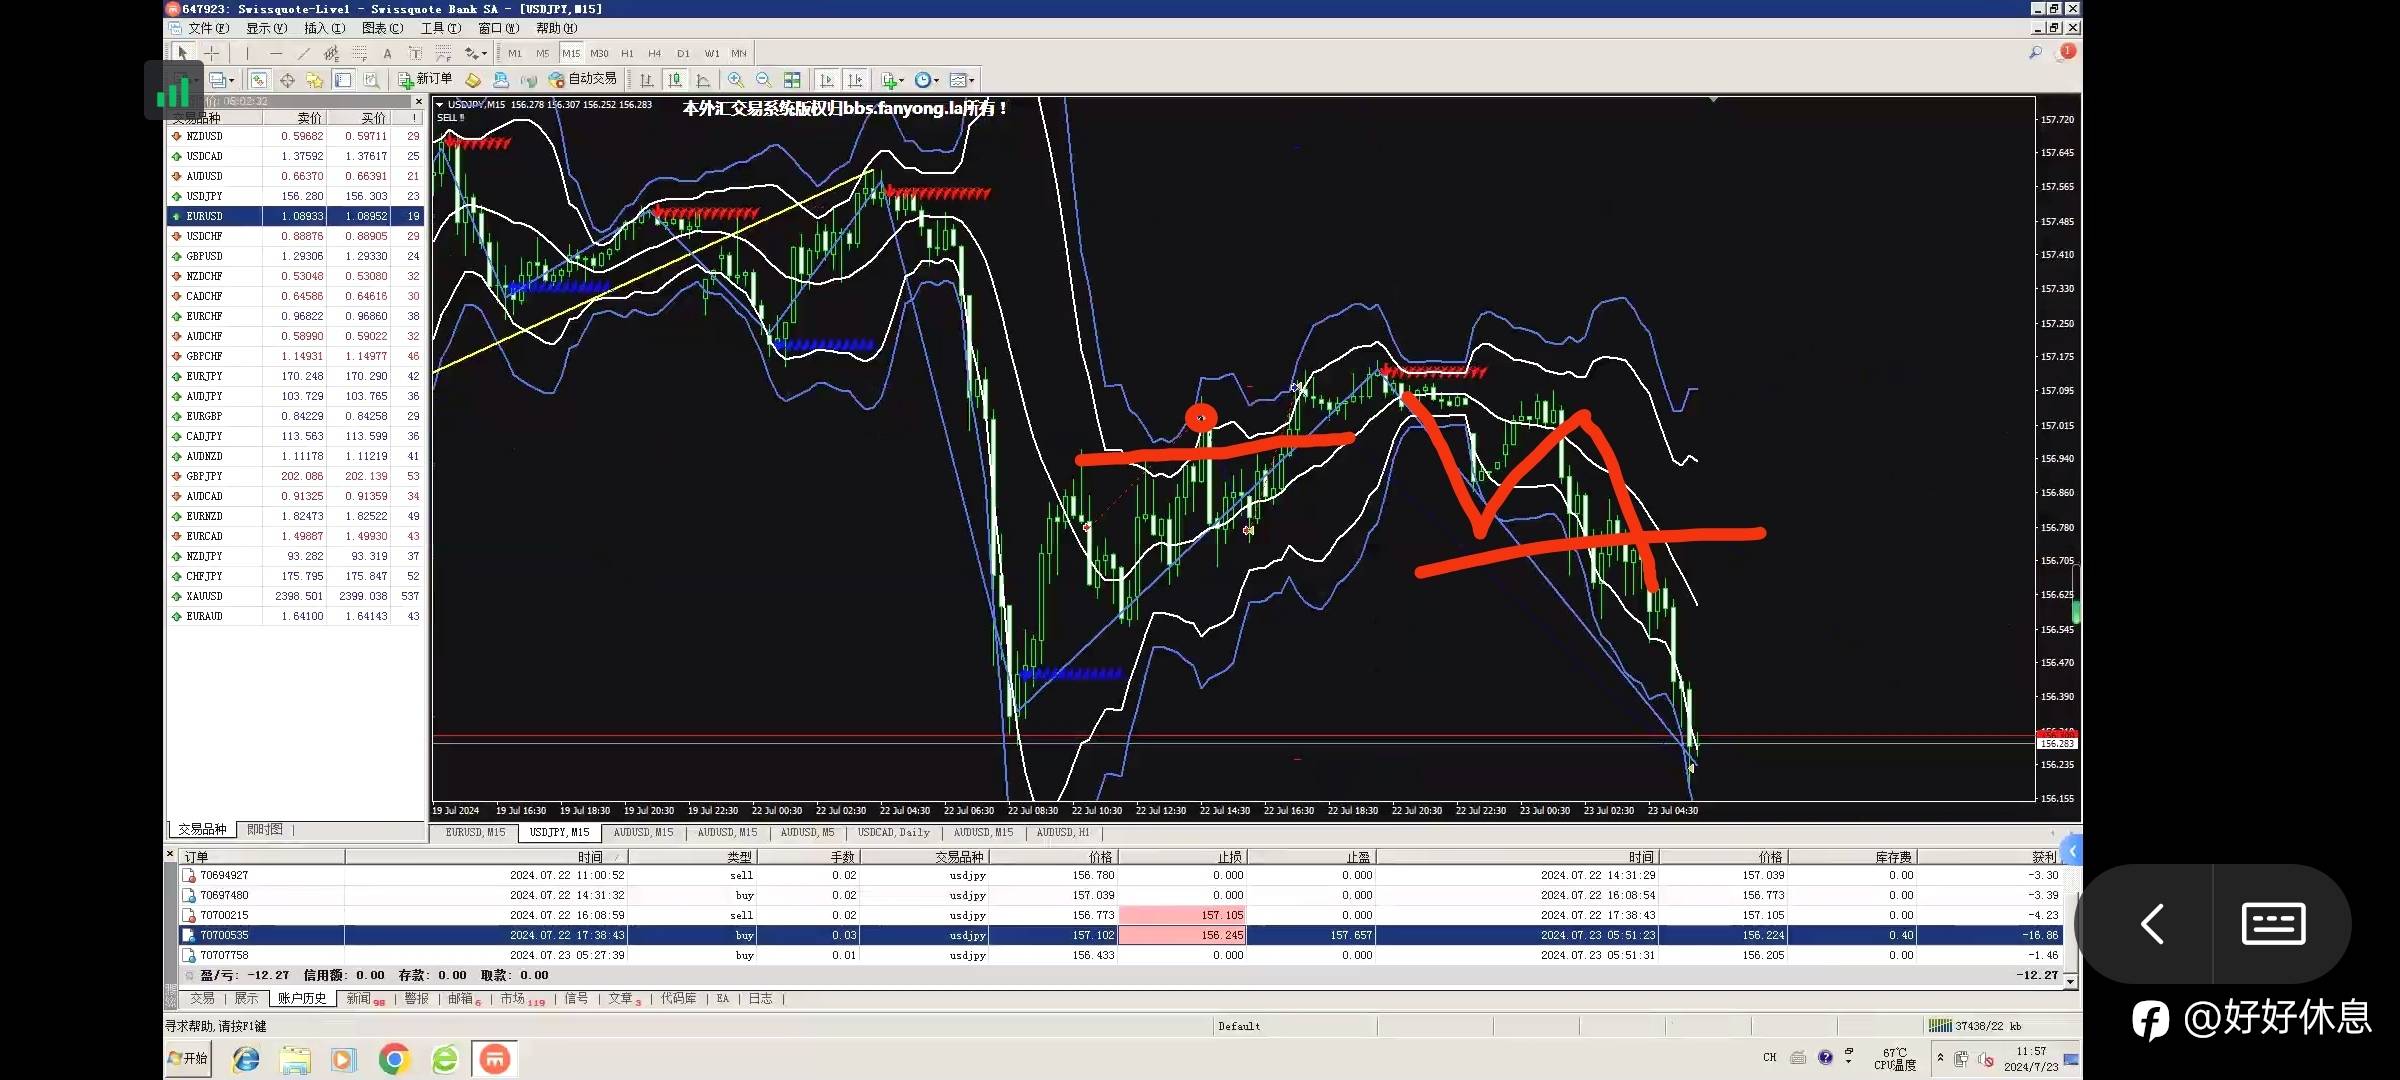Viewport: 2400px width, 1080px height.
Task: Switch to the EURUSD,M15 chart tab
Action: click(475, 832)
